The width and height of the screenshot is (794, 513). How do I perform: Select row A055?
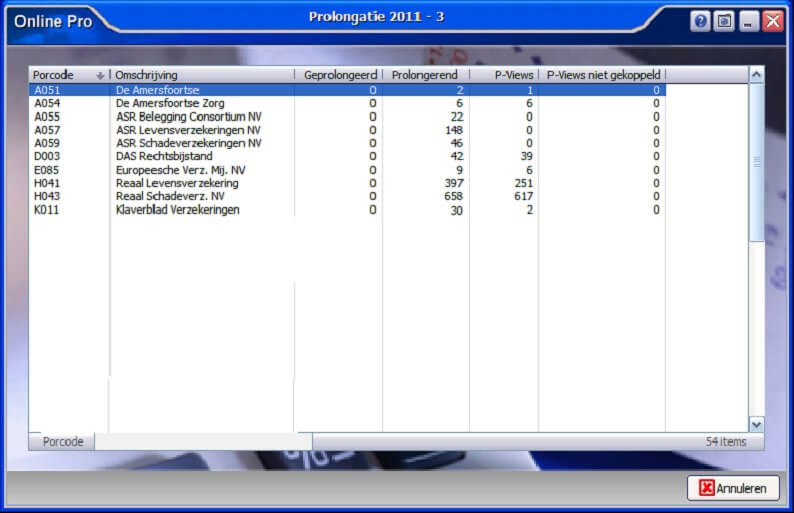click(347, 117)
